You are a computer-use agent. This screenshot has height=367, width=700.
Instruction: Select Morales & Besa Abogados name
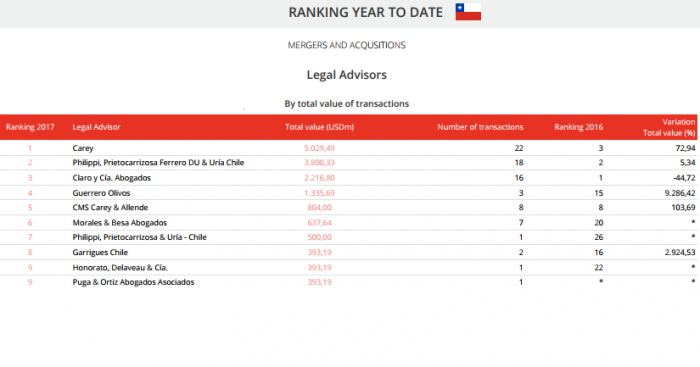tap(120, 223)
